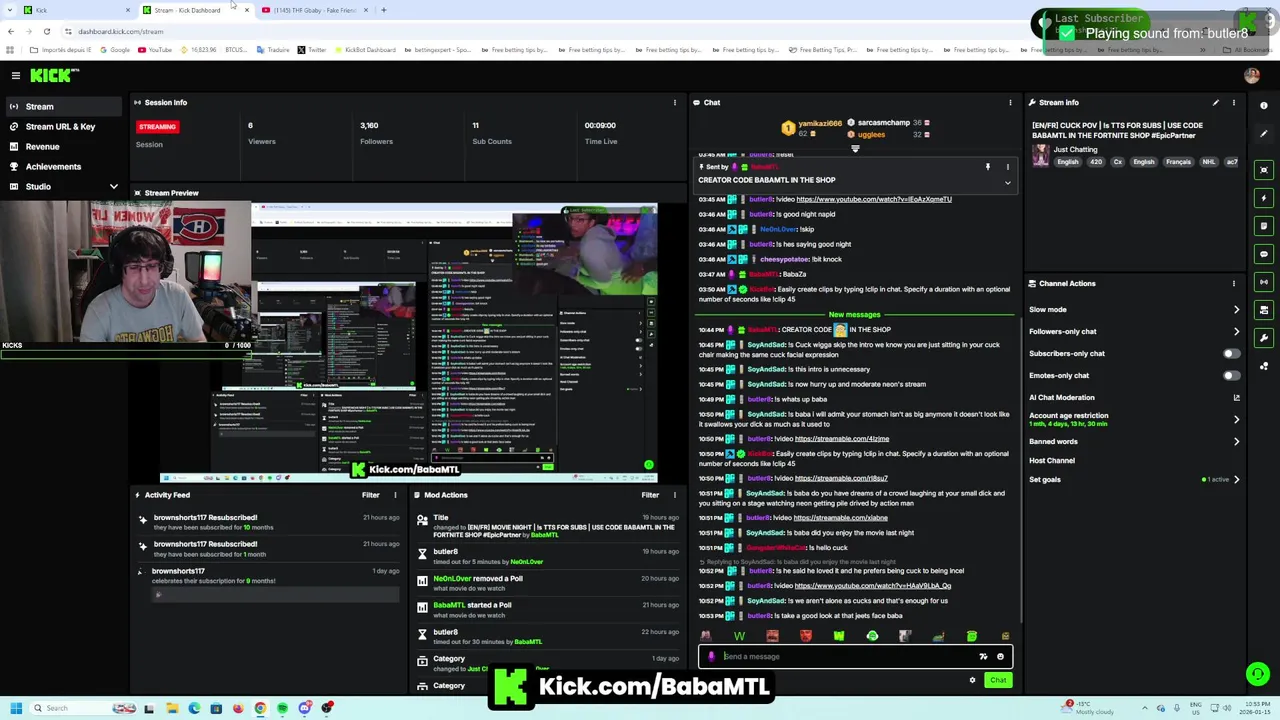This screenshot has height=720, width=1280.
Task: Open a new browser tab
Action: [384, 10]
